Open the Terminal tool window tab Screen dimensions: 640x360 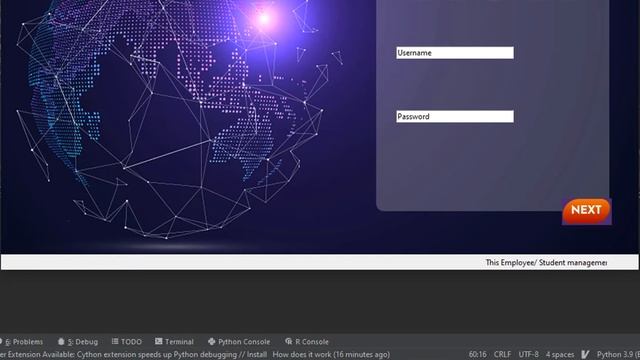pos(174,342)
